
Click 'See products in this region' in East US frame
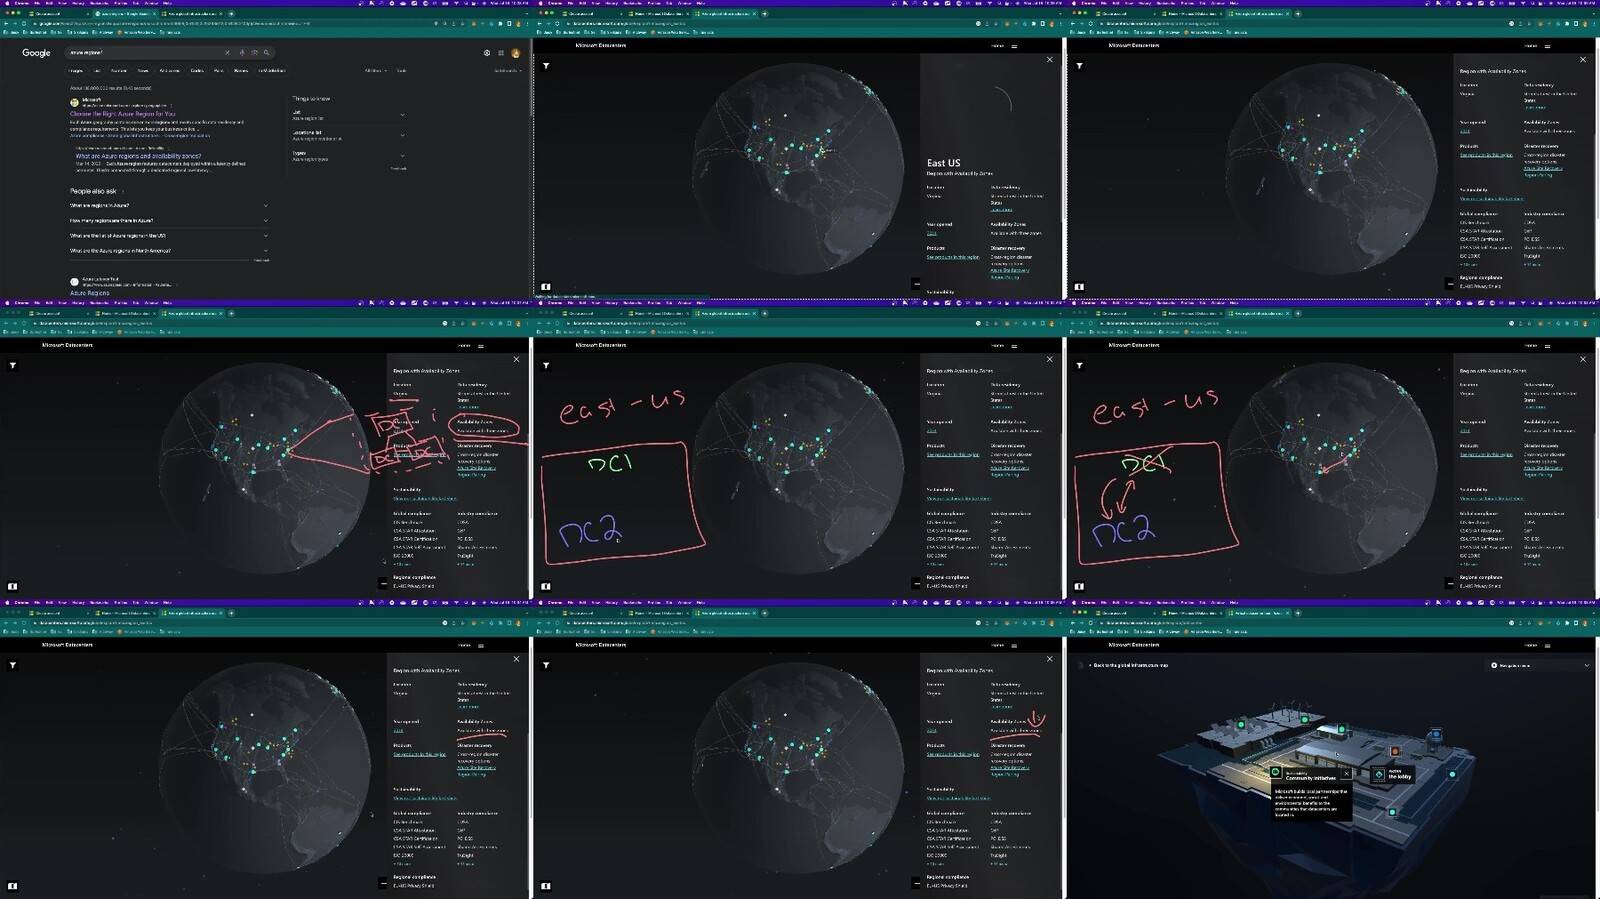click(x=953, y=257)
